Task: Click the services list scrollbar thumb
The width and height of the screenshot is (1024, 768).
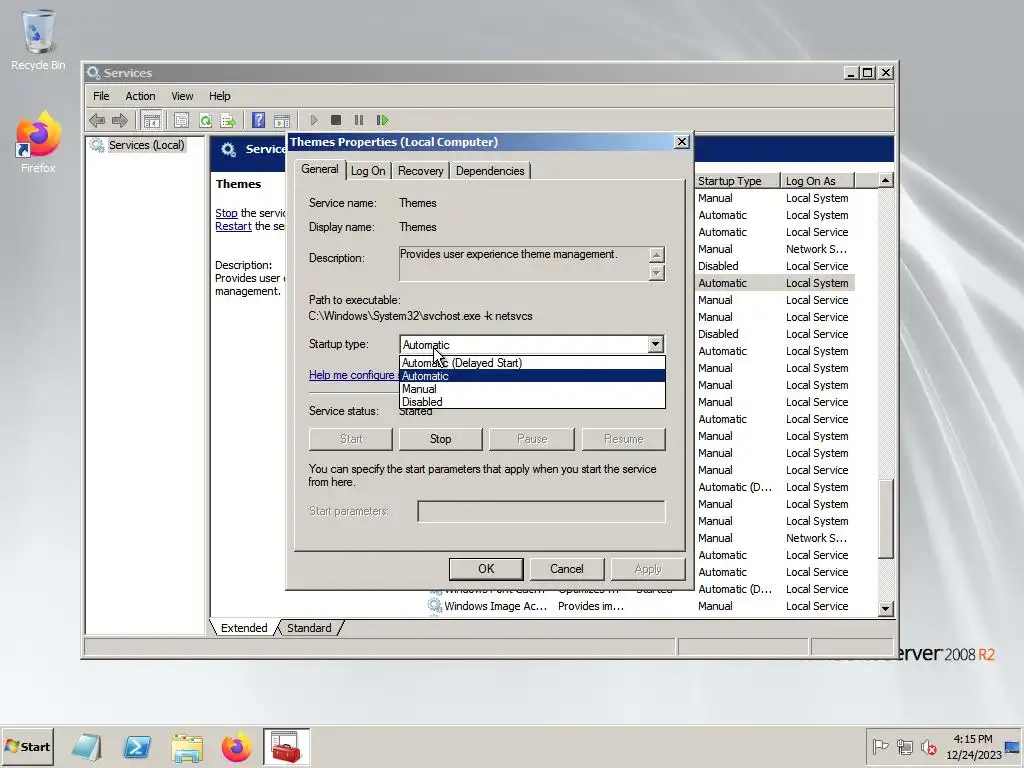Action: point(886,519)
